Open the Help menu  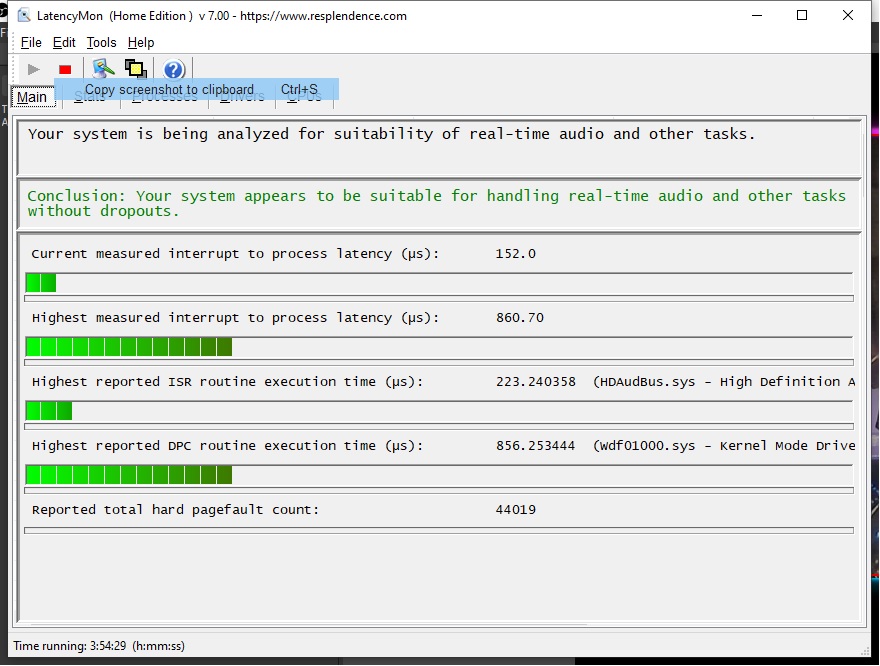point(141,43)
